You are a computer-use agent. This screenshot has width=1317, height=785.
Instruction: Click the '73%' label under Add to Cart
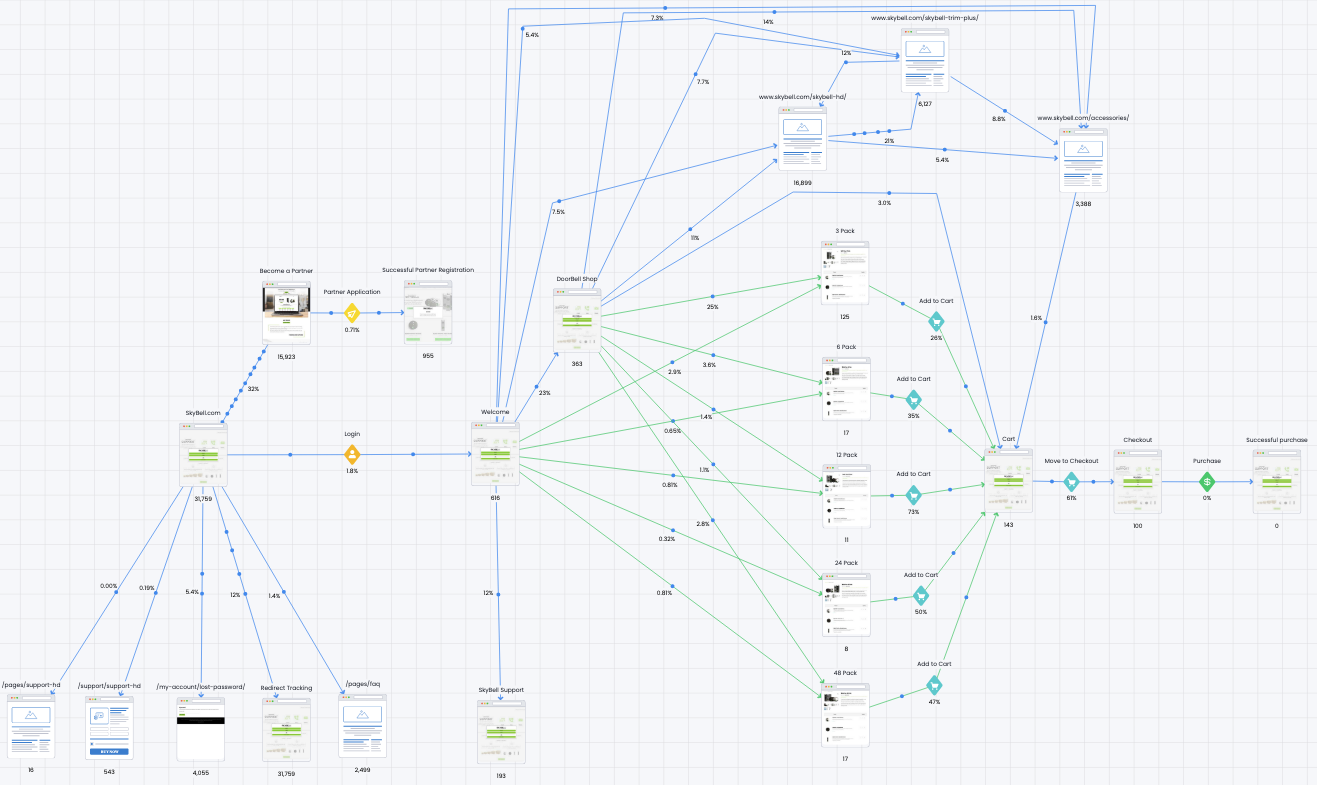(x=913, y=511)
